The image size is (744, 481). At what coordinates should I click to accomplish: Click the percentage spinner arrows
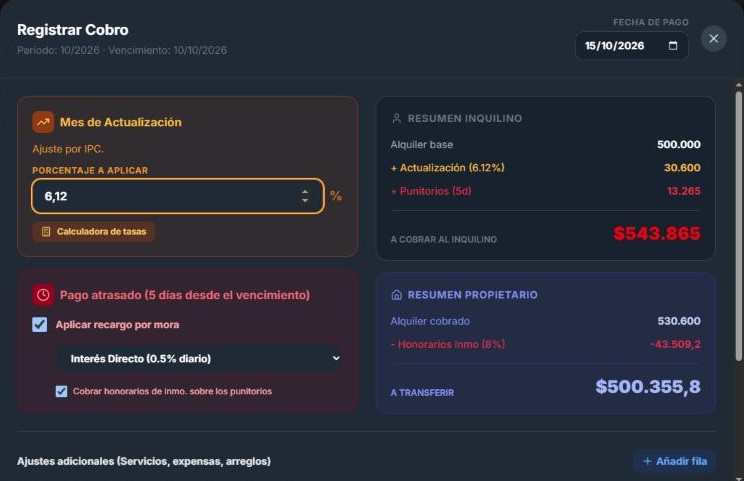tap(305, 196)
